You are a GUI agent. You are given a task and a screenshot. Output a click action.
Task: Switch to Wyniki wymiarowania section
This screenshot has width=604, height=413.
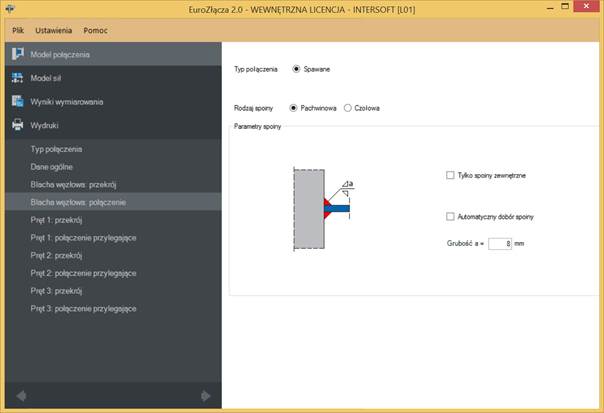(113, 102)
